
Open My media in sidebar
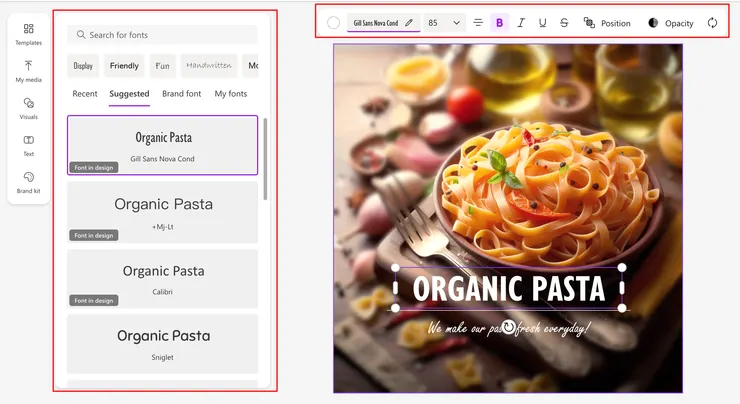pyautogui.click(x=28, y=71)
